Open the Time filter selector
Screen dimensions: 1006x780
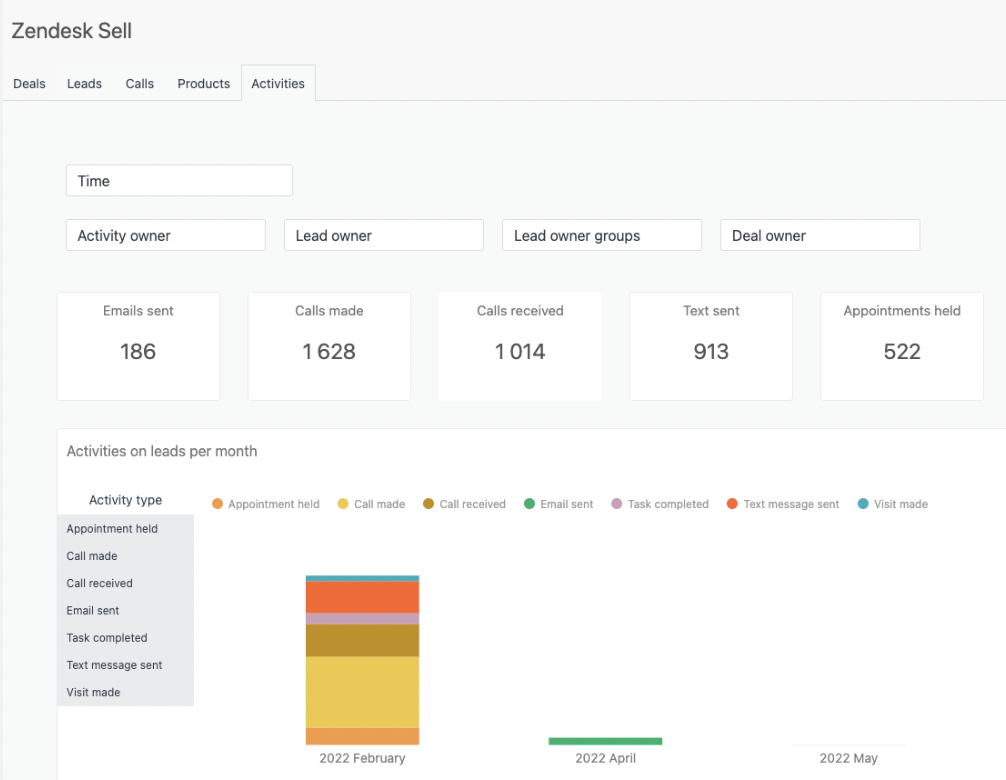(178, 180)
